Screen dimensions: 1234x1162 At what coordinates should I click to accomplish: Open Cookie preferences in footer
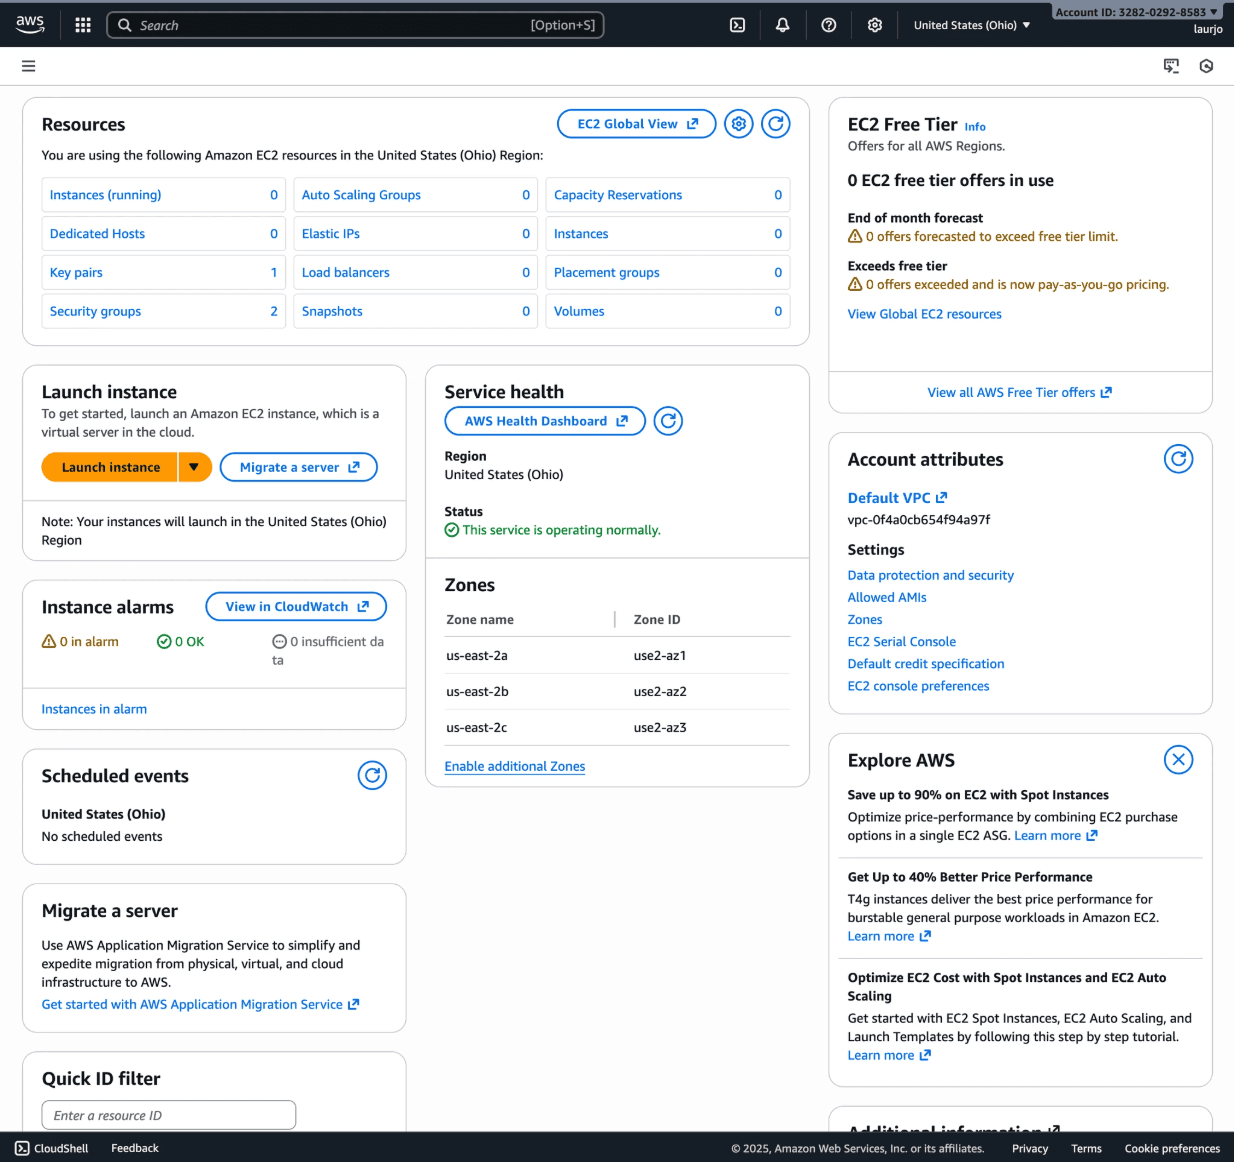(1172, 1148)
